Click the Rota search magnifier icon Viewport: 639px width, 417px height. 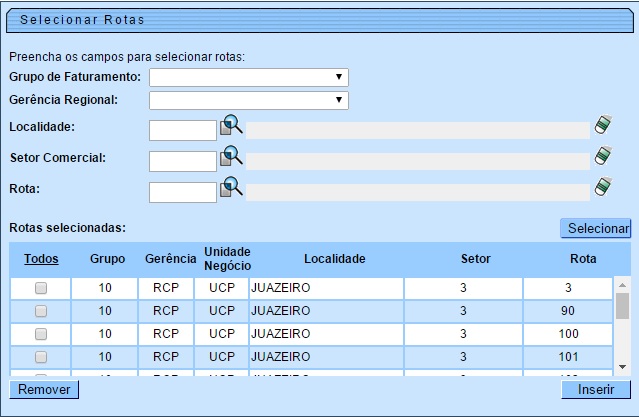231,188
